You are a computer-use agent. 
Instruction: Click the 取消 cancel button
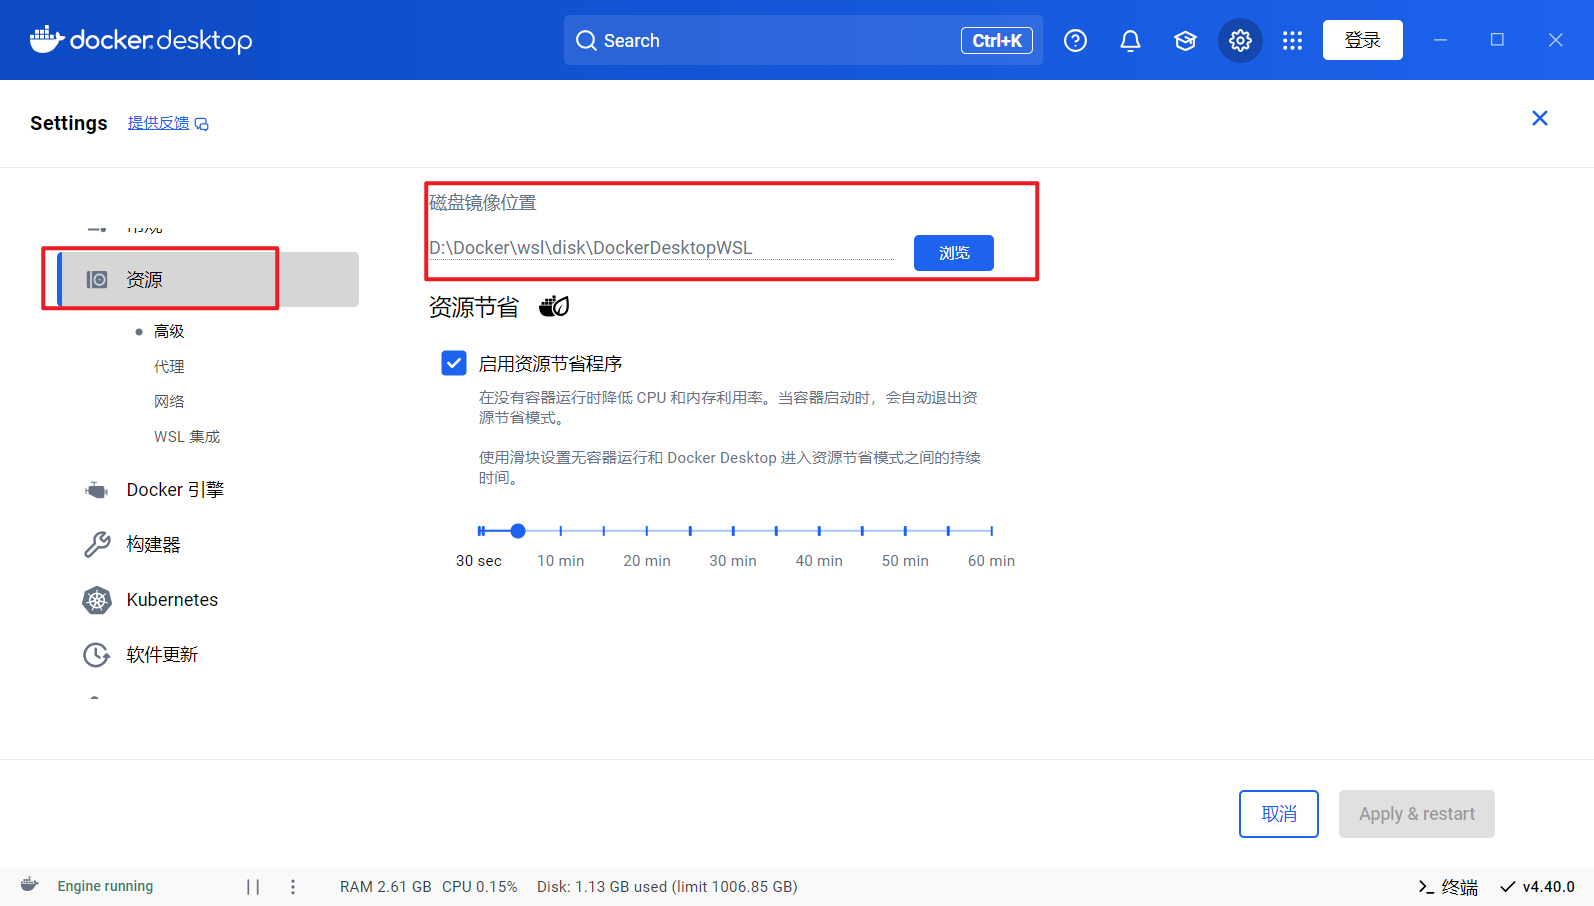(1279, 814)
